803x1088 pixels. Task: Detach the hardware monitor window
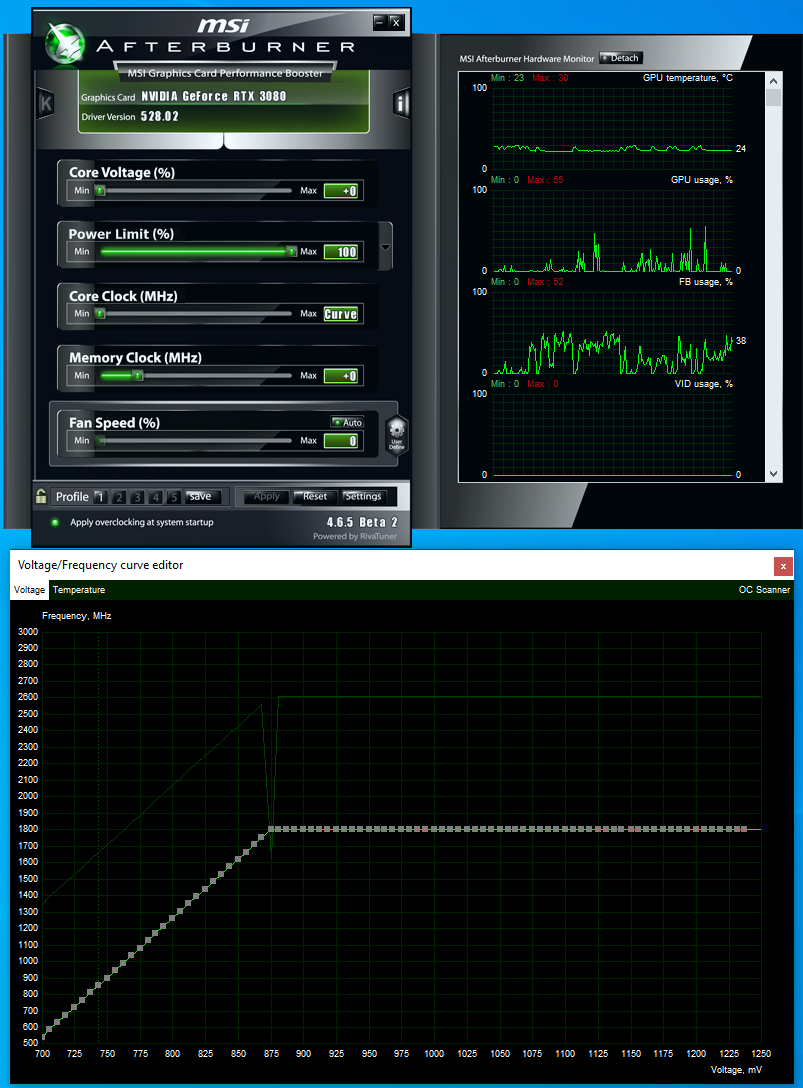[620, 58]
